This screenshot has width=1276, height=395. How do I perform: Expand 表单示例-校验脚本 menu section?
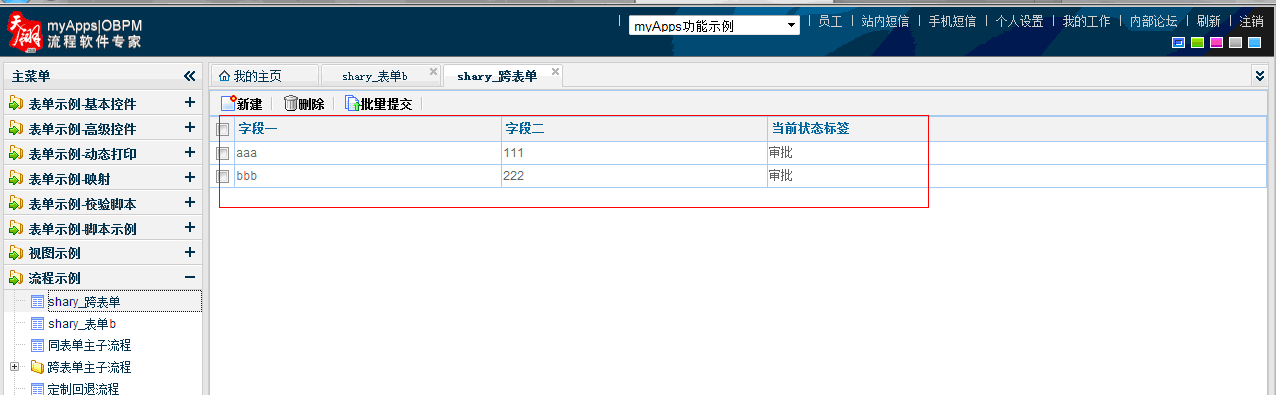click(x=189, y=203)
